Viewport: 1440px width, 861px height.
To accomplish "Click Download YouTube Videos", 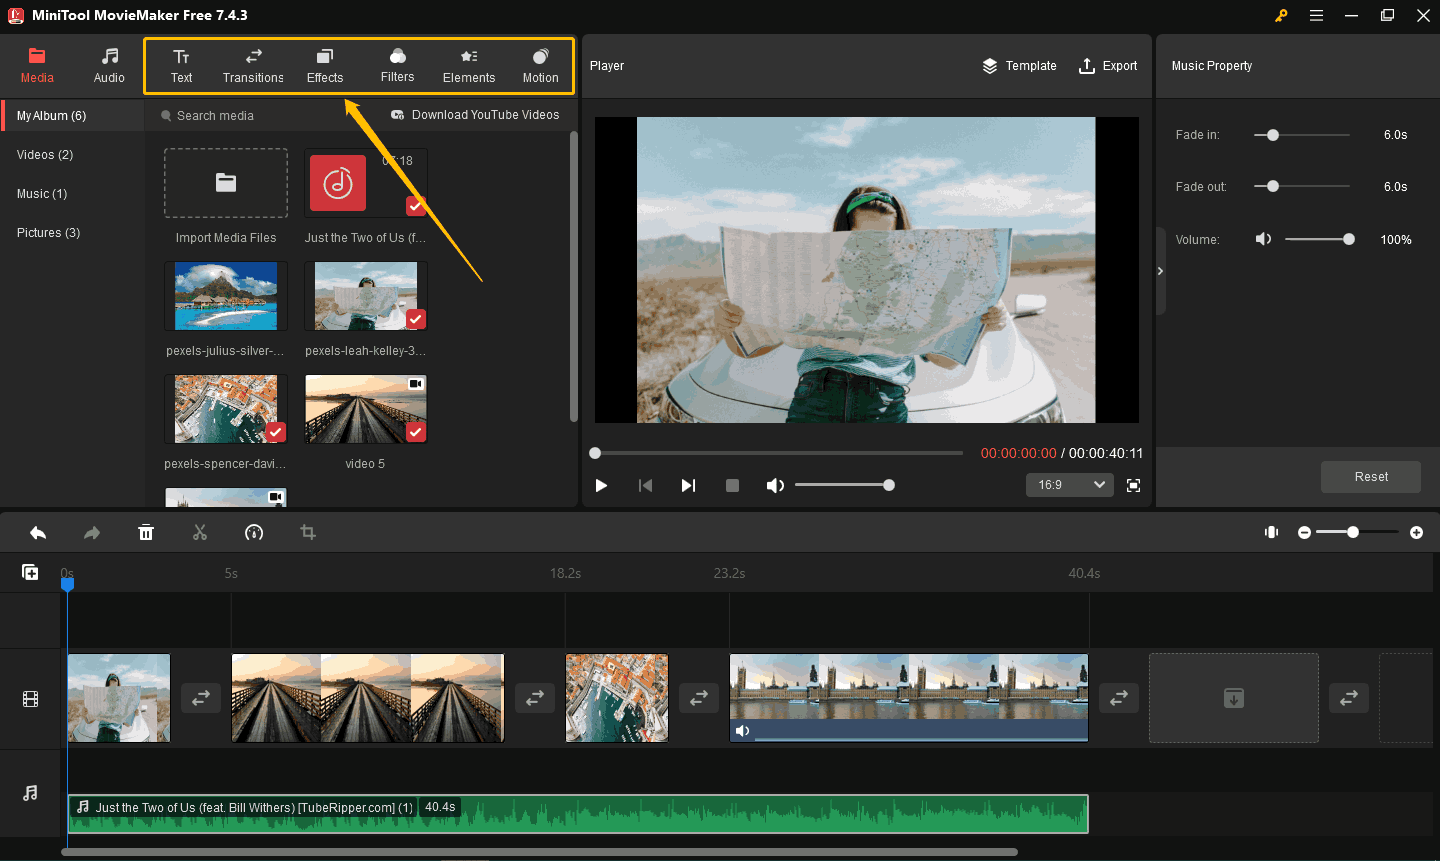I will pos(475,115).
